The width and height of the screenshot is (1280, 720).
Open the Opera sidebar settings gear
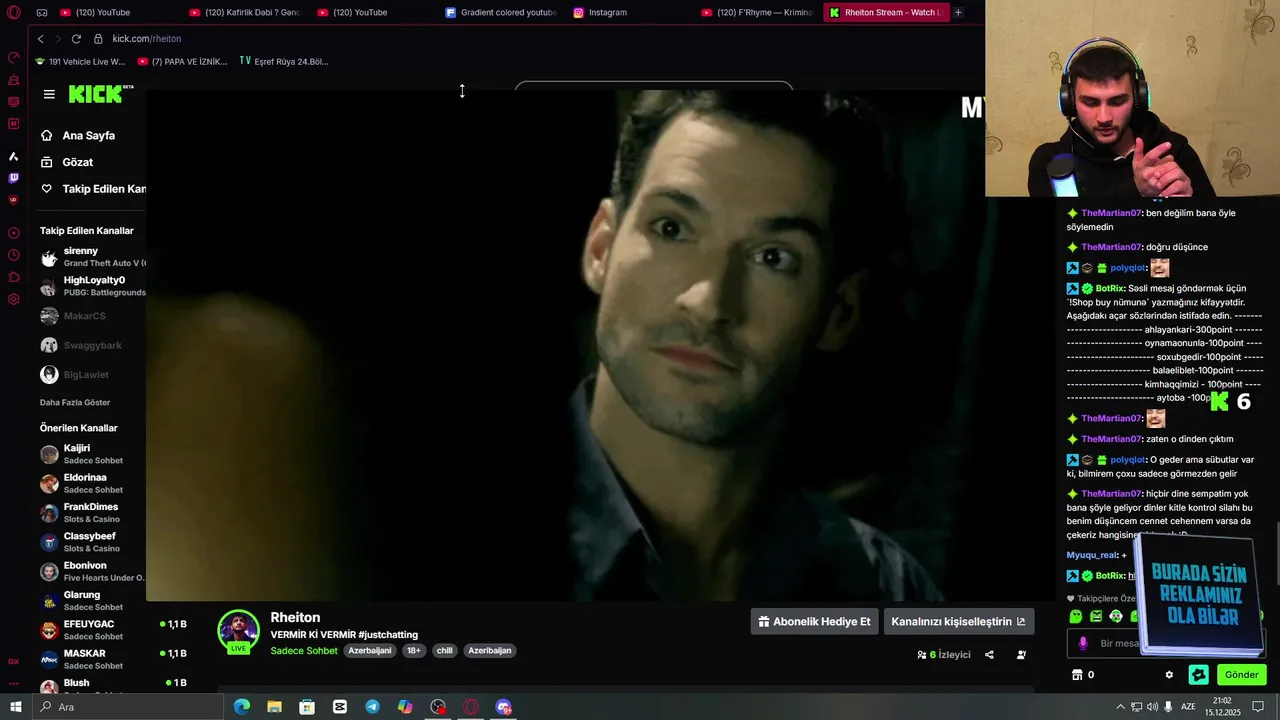point(14,299)
